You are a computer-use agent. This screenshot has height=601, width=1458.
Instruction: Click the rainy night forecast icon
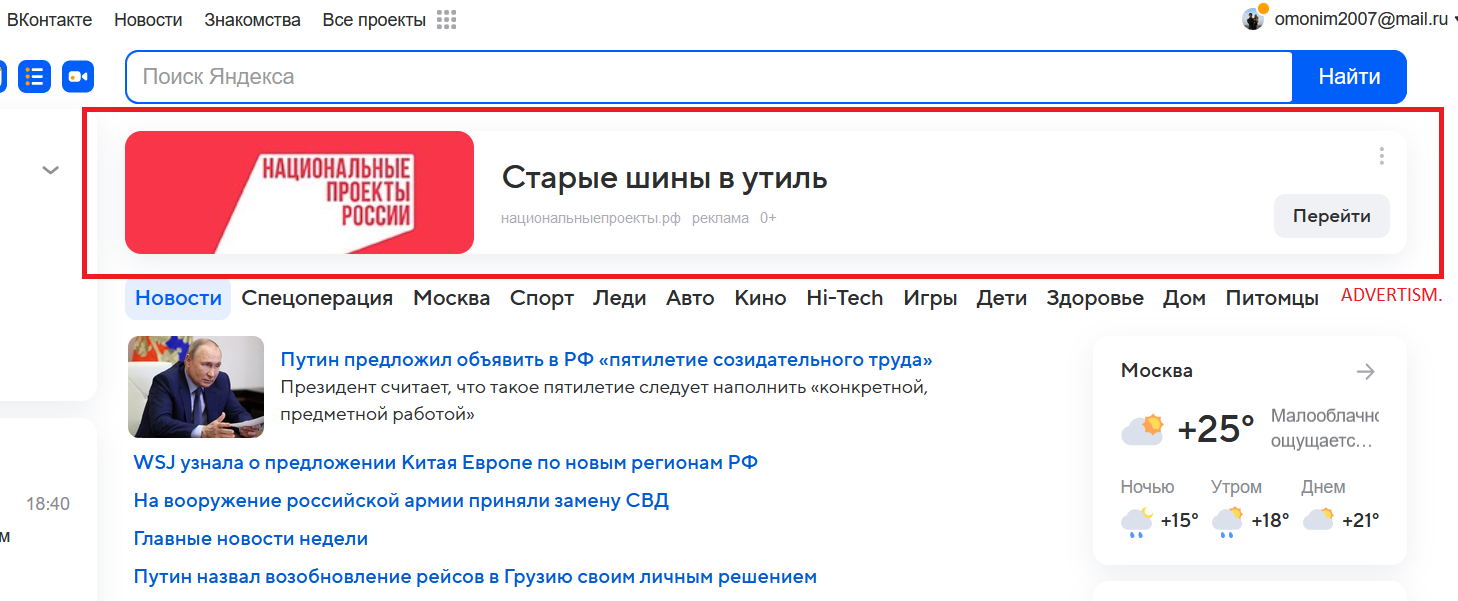point(1137,518)
